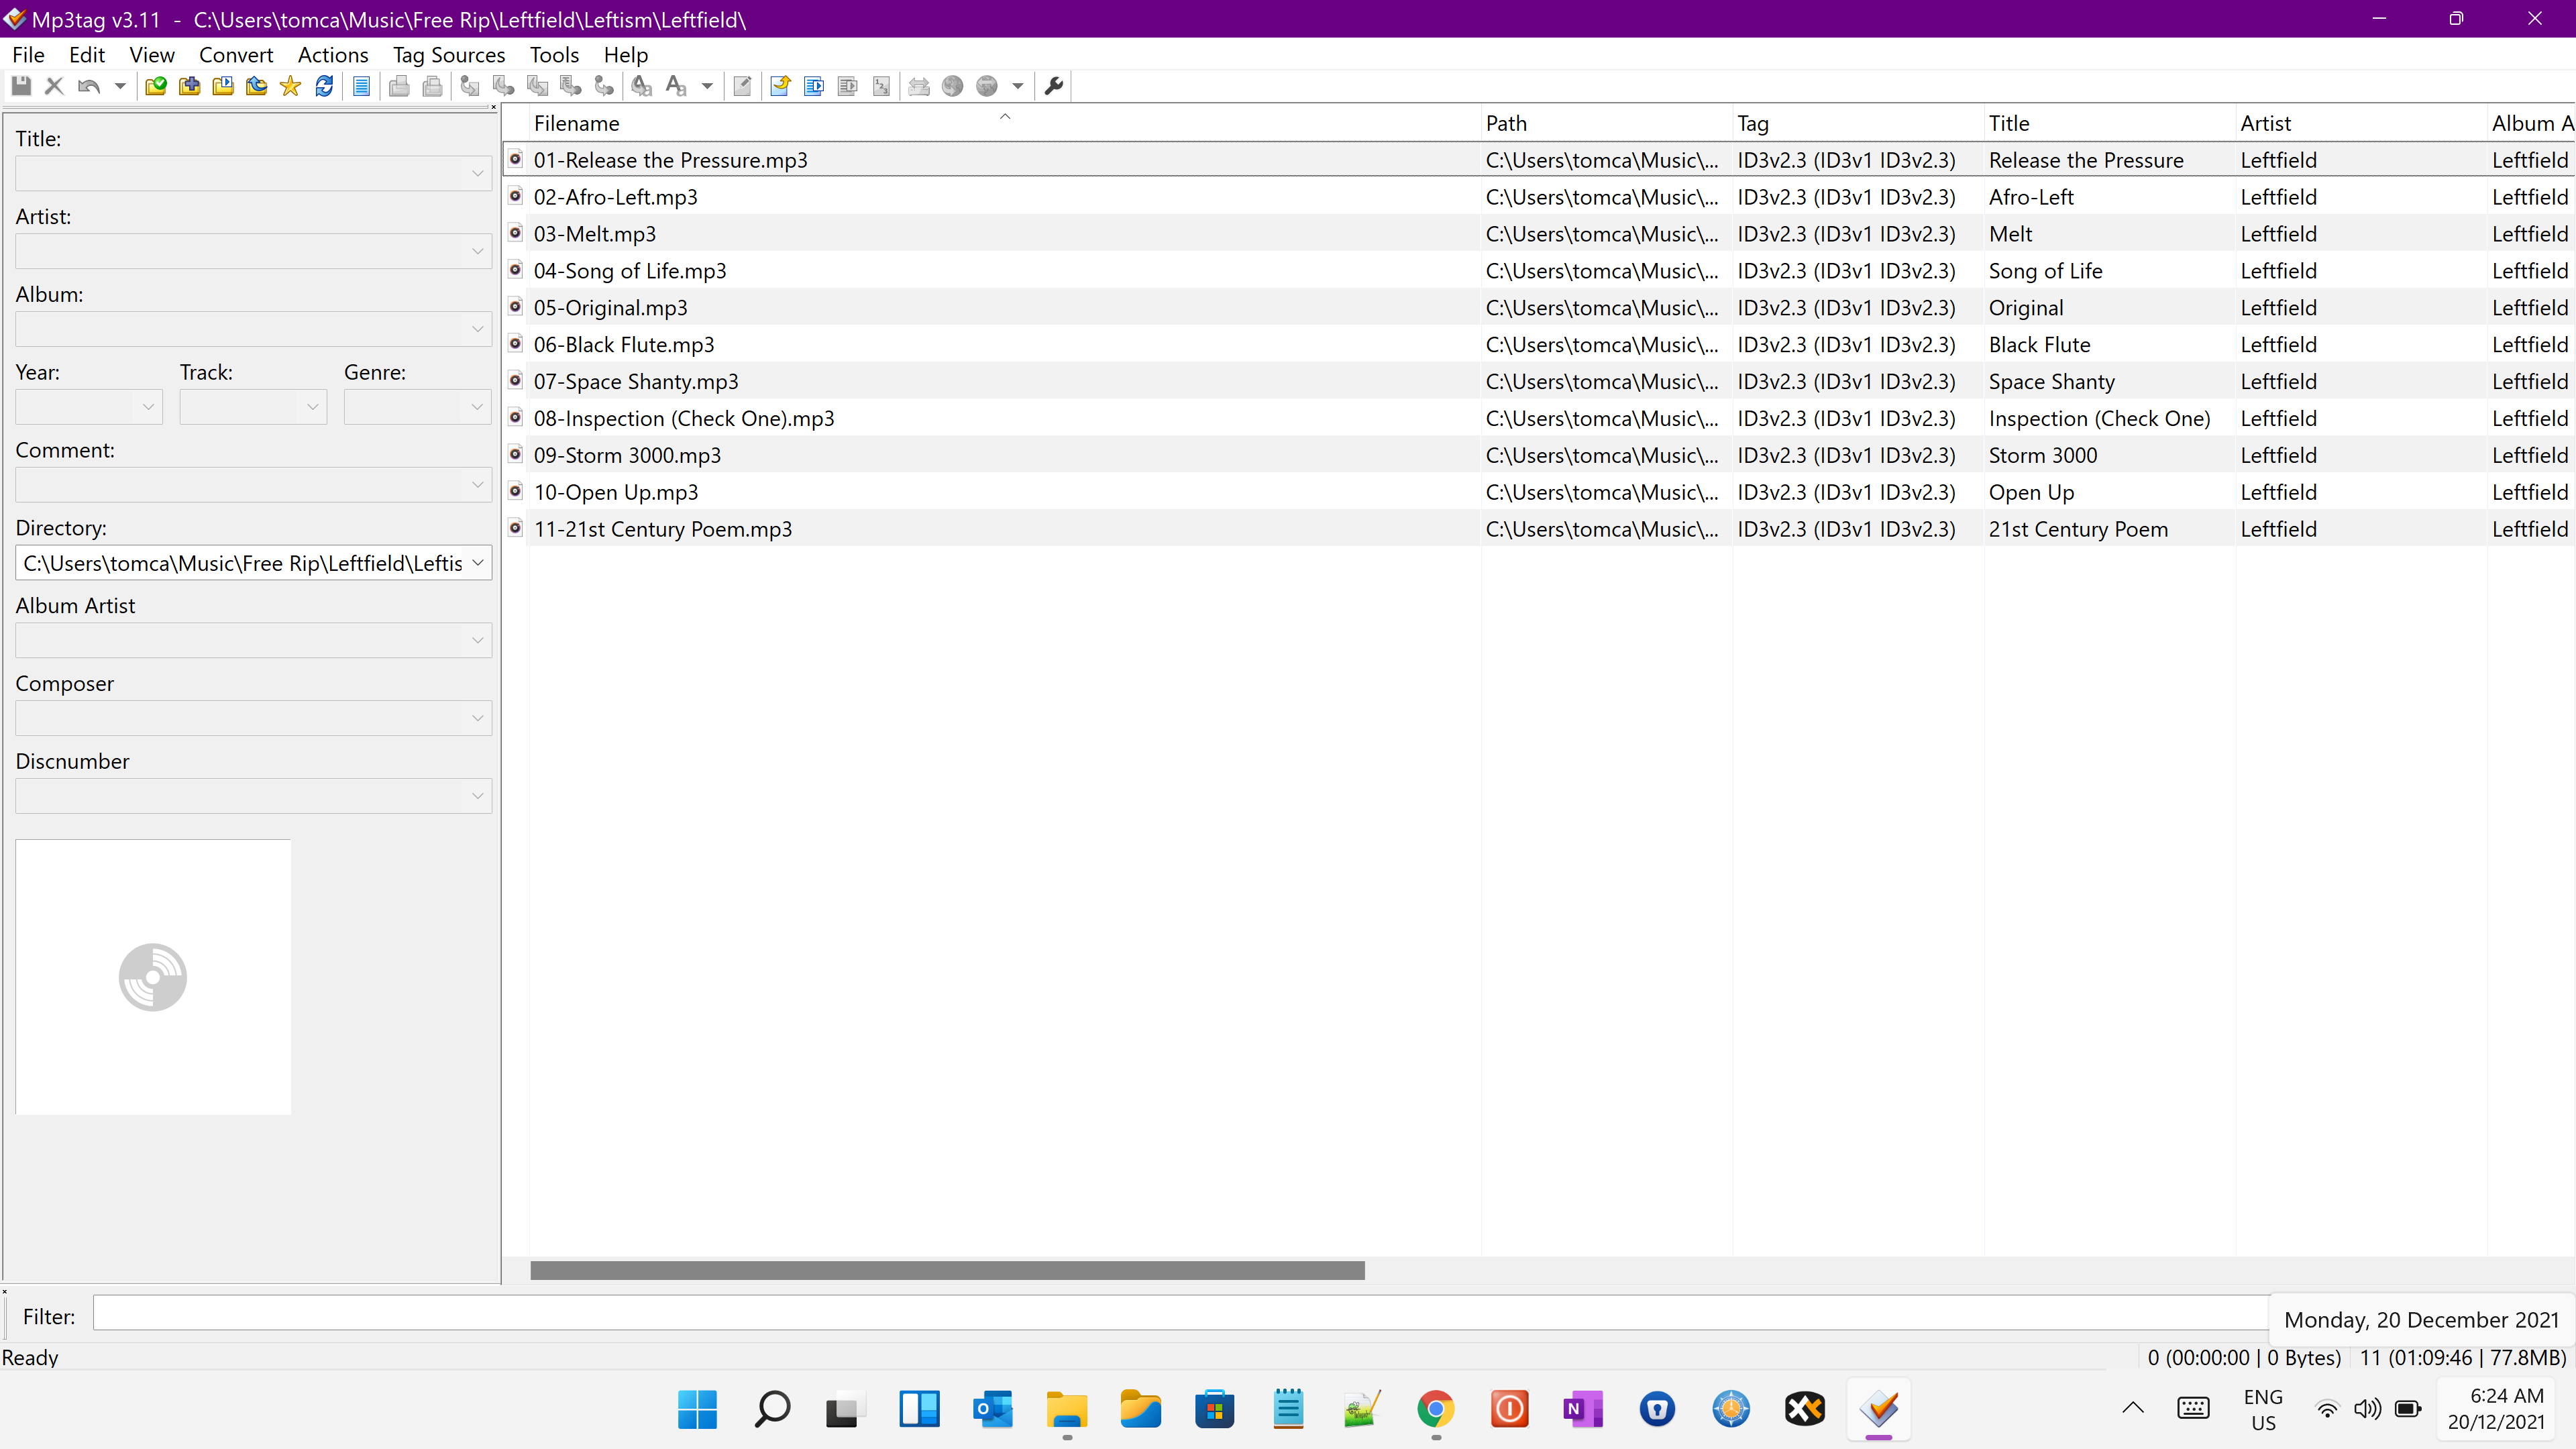
Task: Click the horizontal scrollbar under file list
Action: [947, 1270]
